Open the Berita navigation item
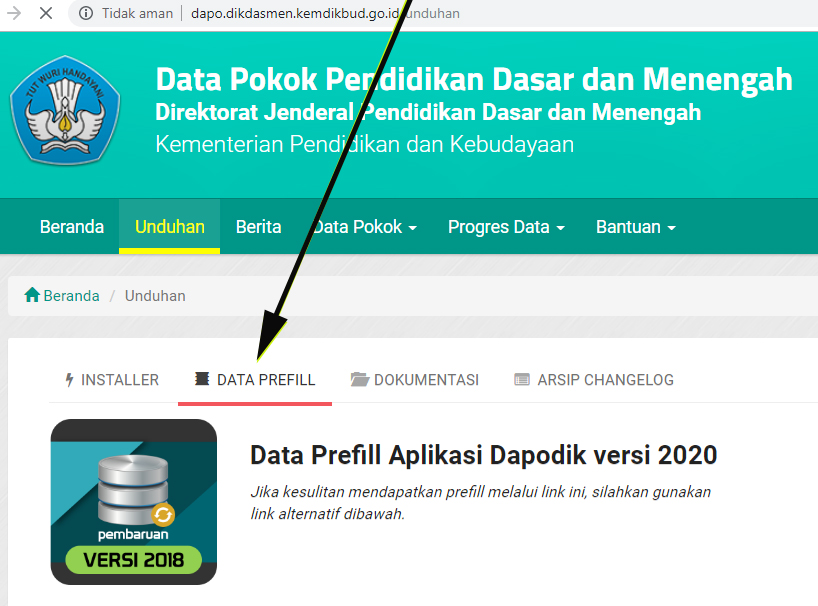The image size is (818, 606). click(x=258, y=227)
